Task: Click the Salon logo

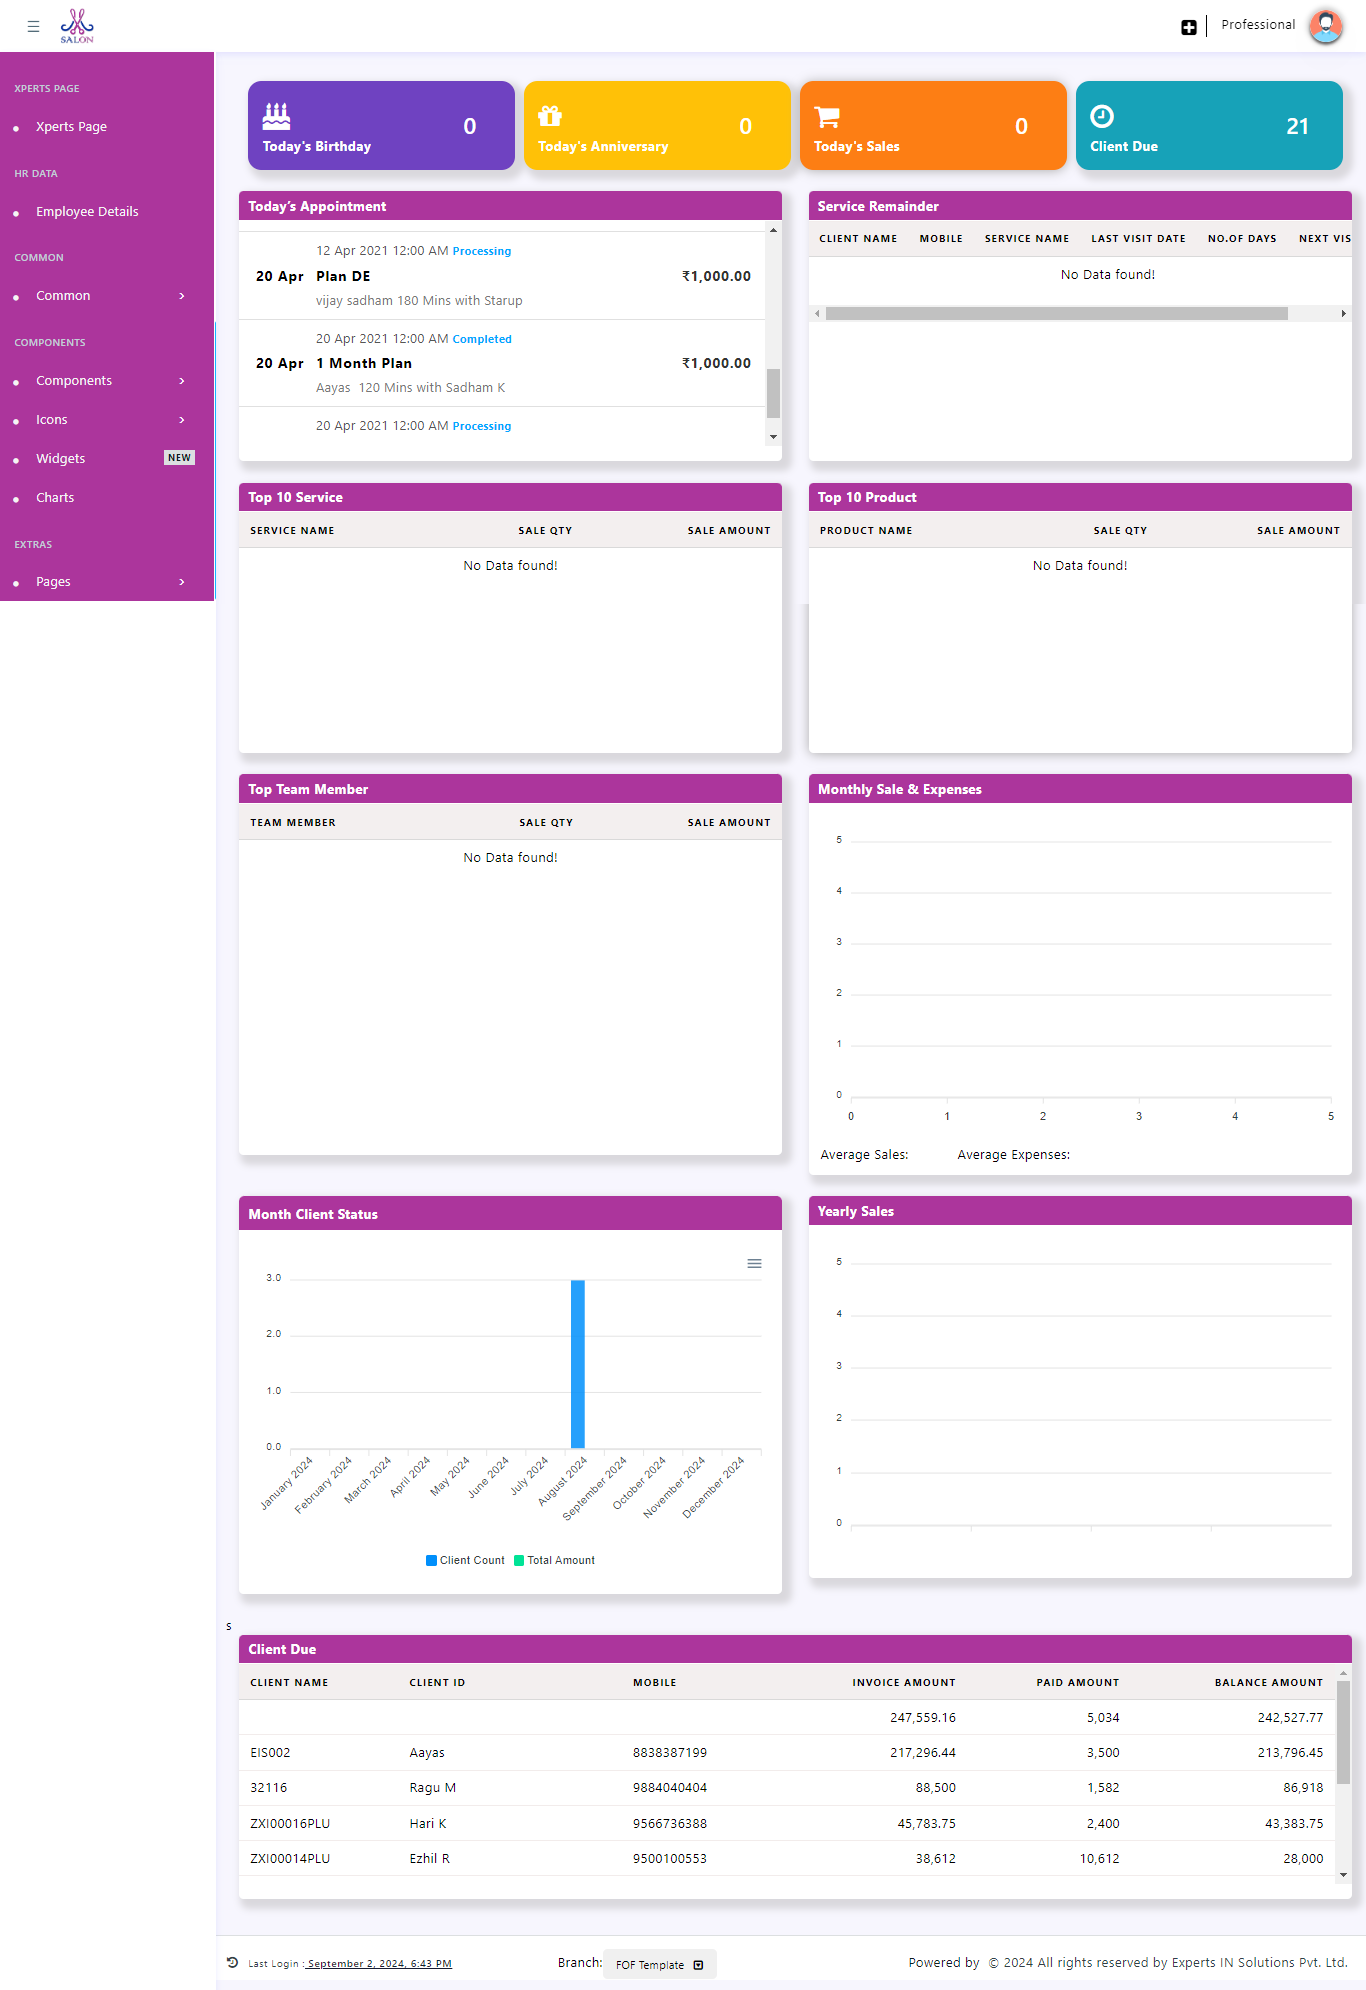Action: coord(77,26)
